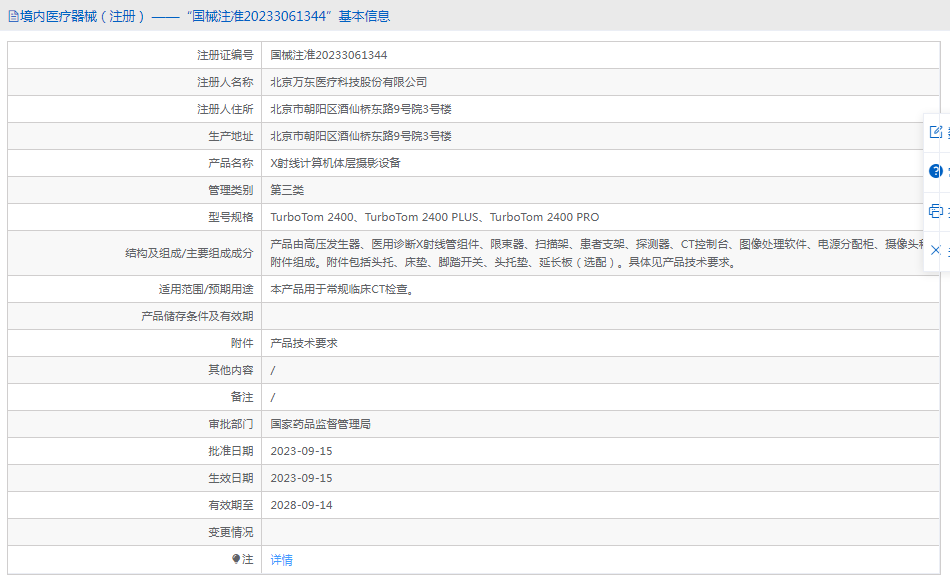Click the printer icon in side panel

click(935, 211)
